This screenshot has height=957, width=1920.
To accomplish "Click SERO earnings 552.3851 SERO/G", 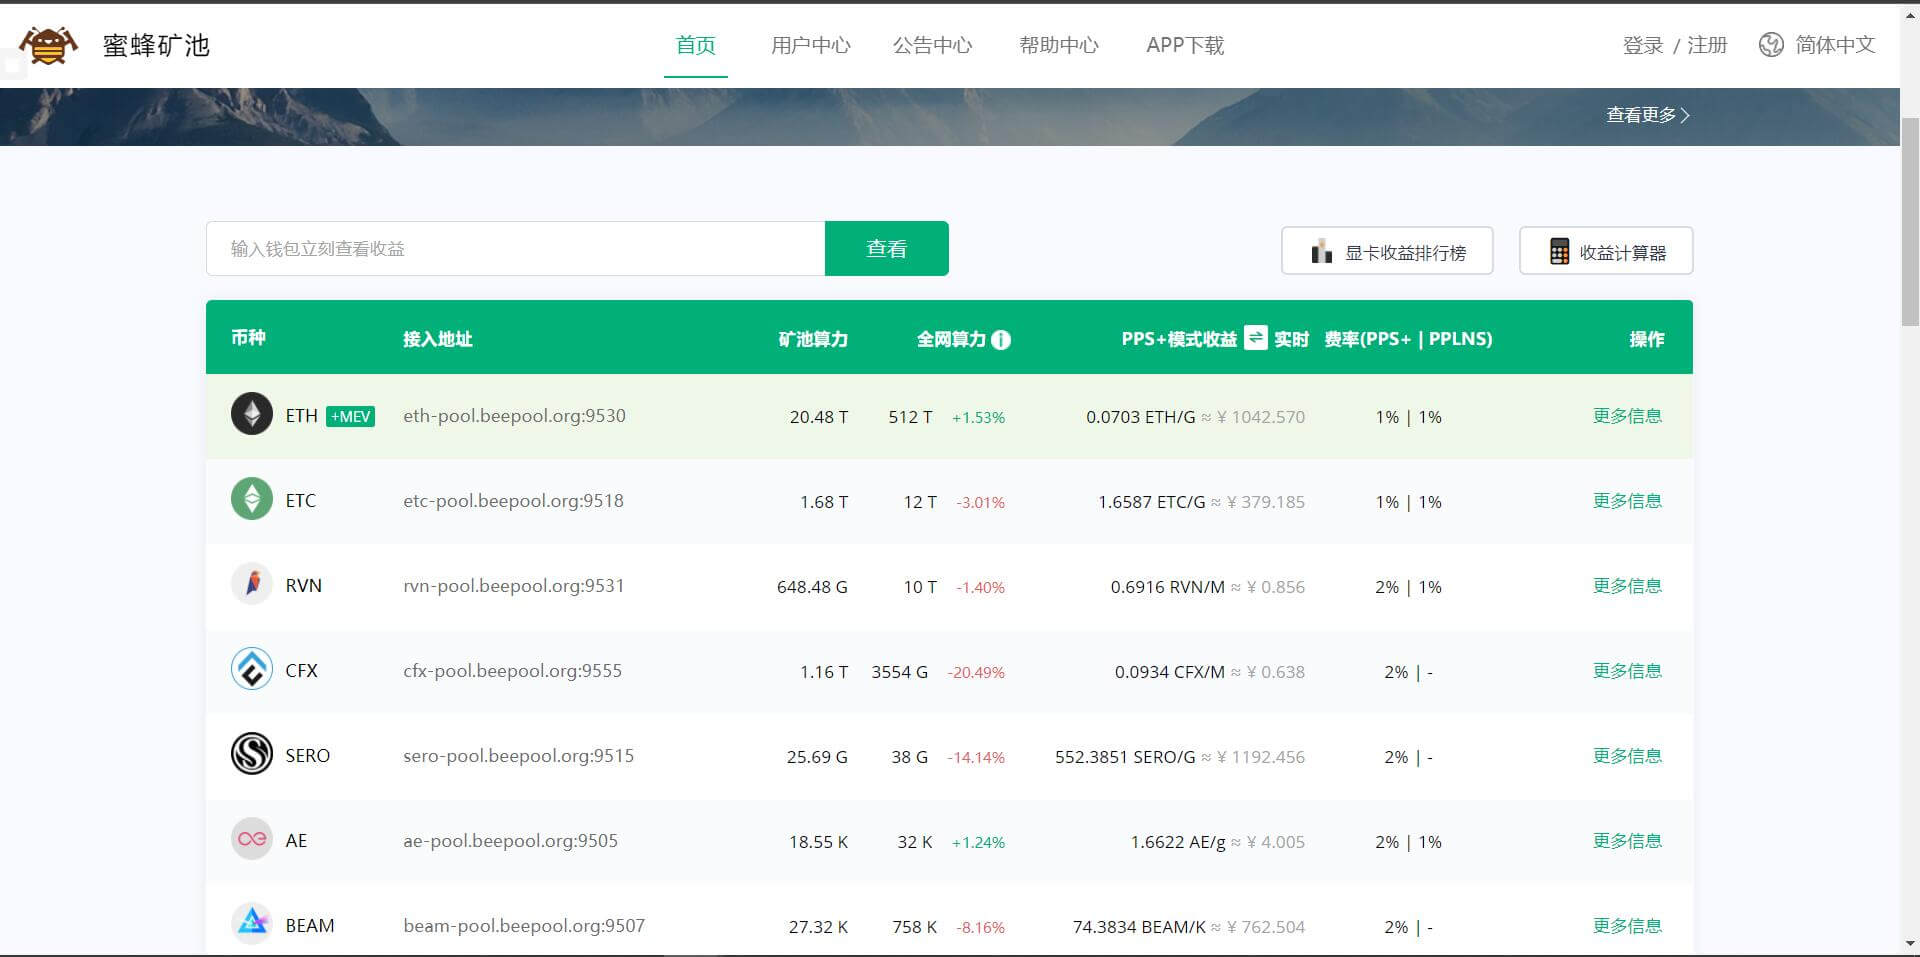I will click(1125, 757).
